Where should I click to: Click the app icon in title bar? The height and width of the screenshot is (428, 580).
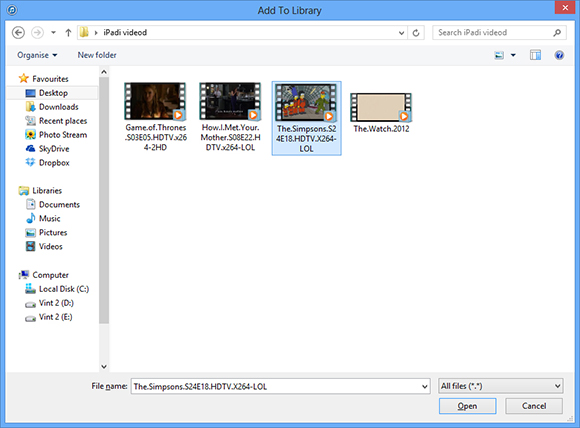pos(12,10)
